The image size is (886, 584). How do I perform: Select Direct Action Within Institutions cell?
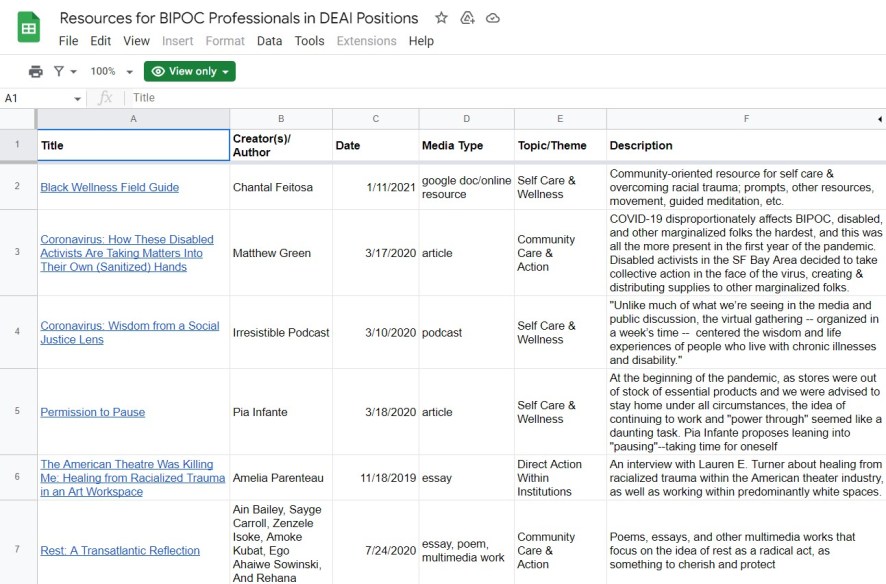(560, 477)
